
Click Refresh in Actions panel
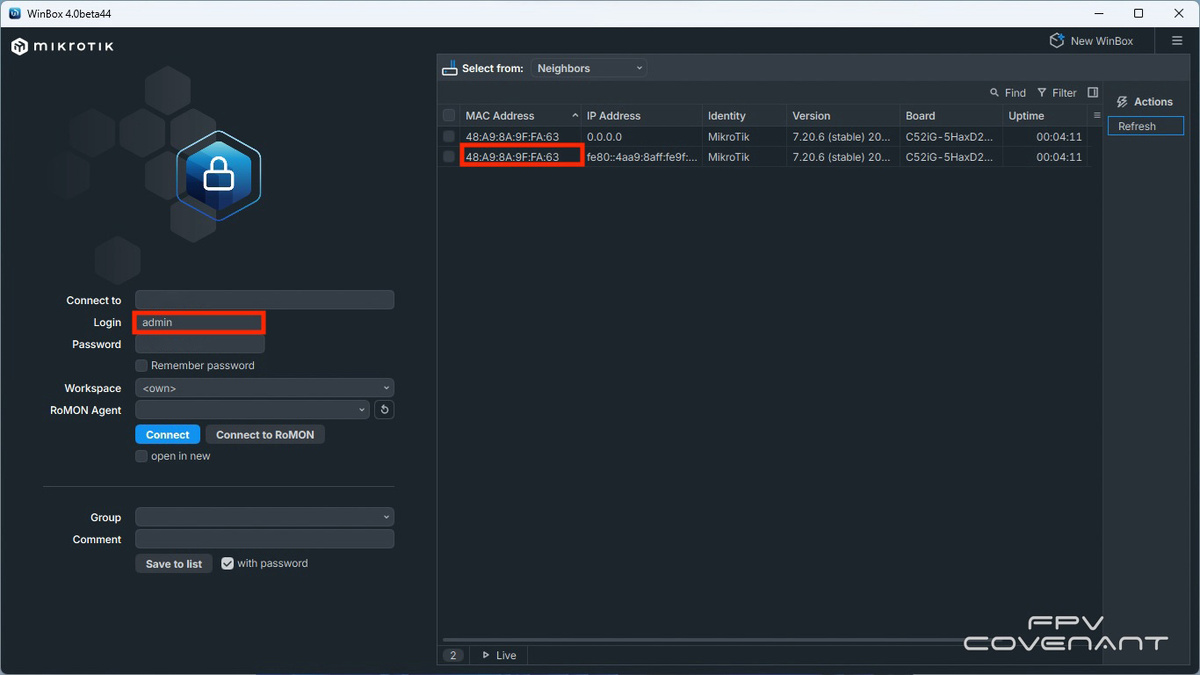1145,126
